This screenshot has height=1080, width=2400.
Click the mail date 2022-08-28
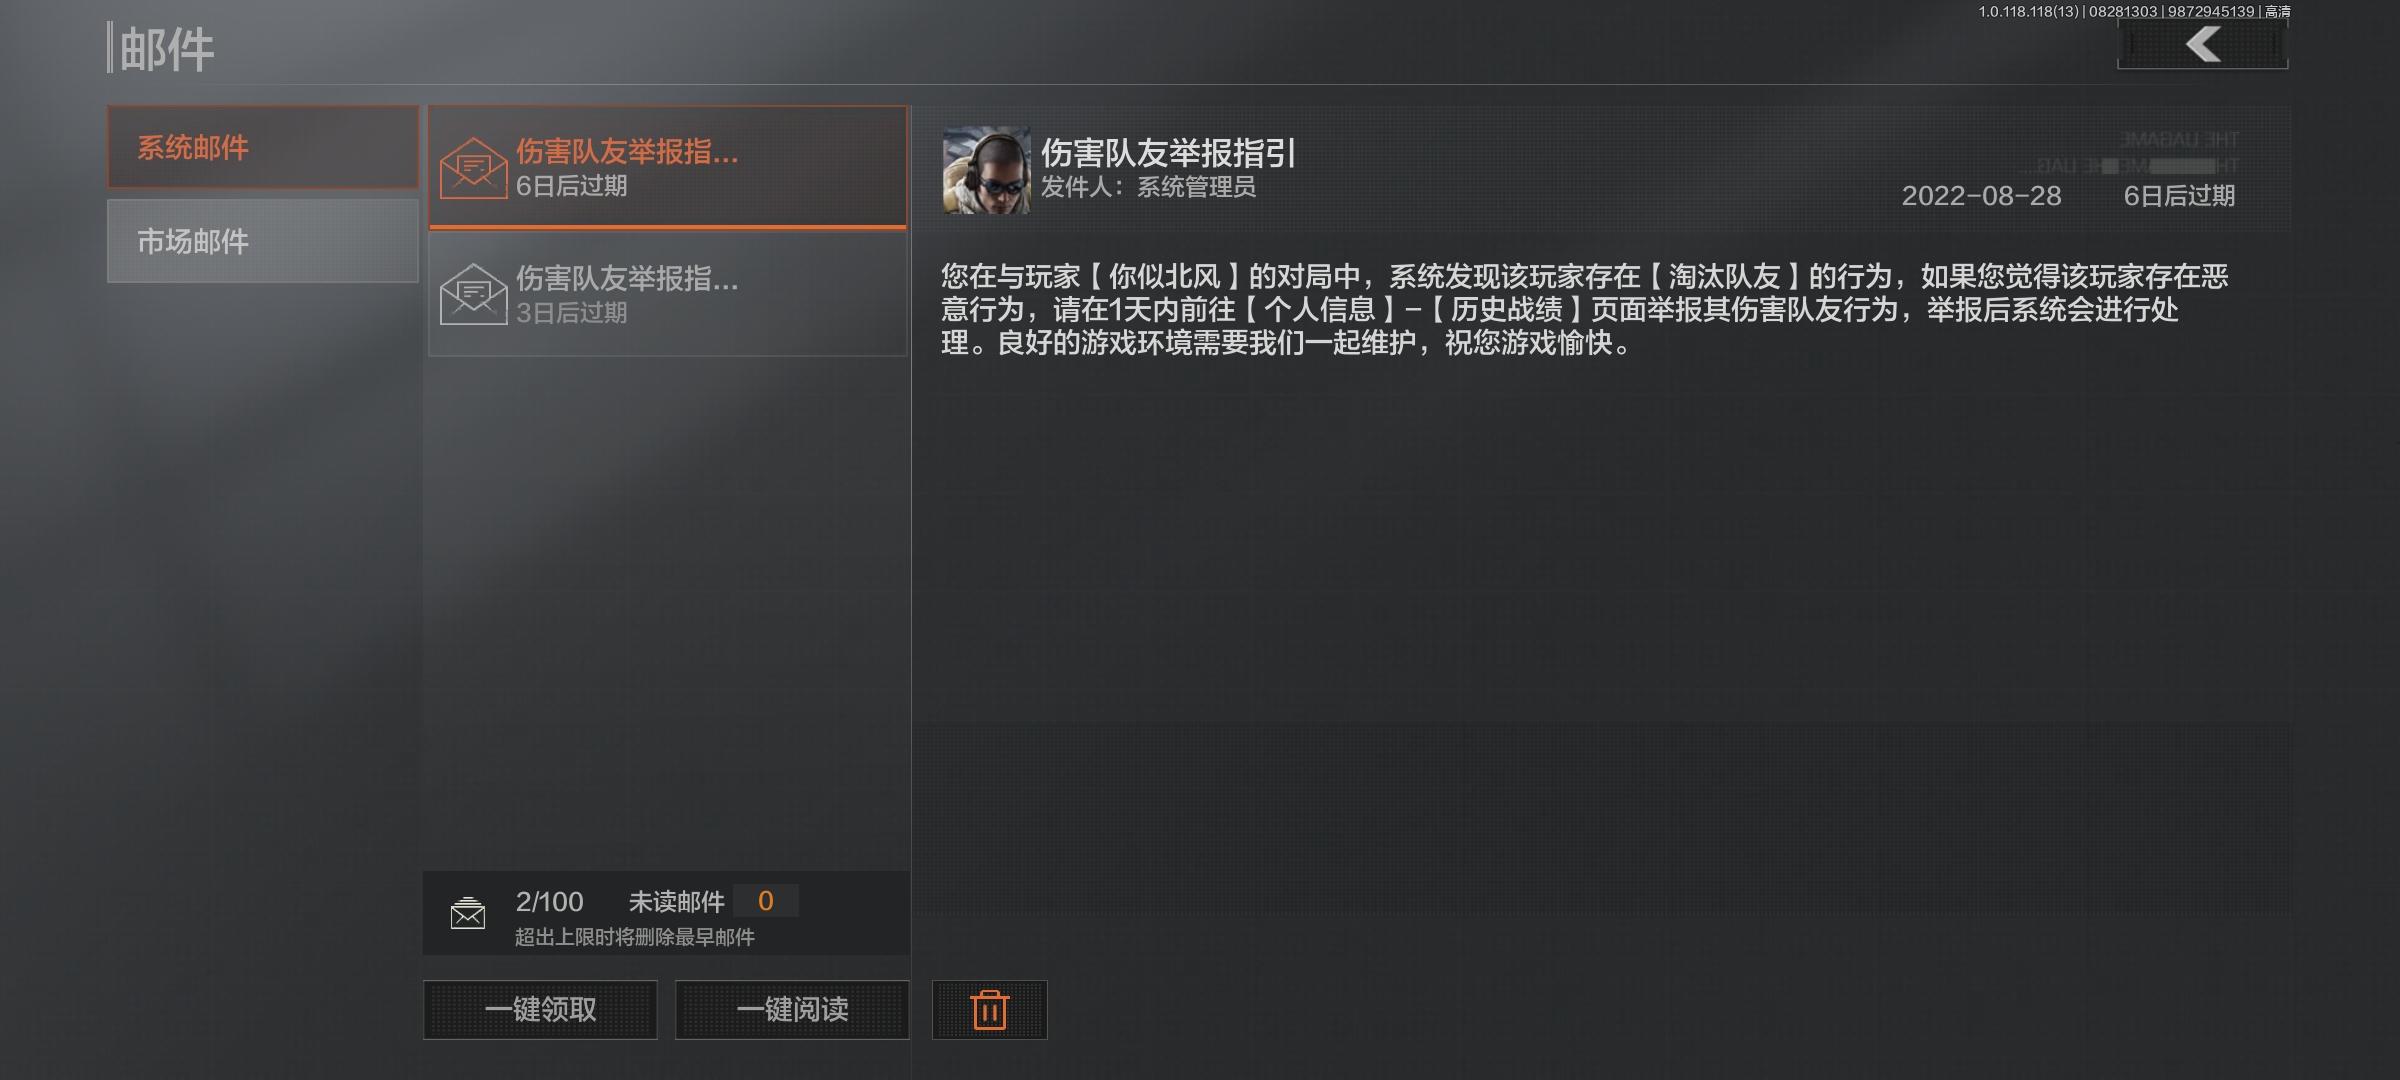pyautogui.click(x=1981, y=196)
